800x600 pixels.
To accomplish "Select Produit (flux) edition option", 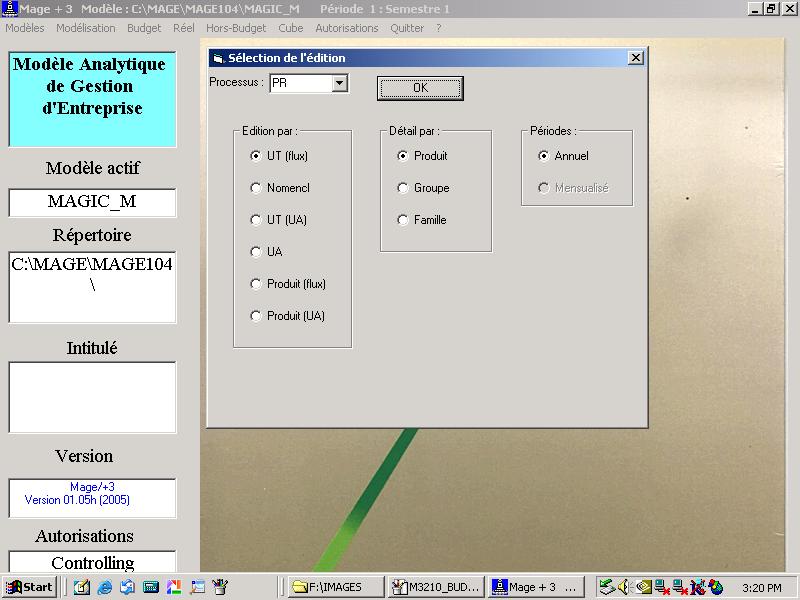I will (288, 284).
